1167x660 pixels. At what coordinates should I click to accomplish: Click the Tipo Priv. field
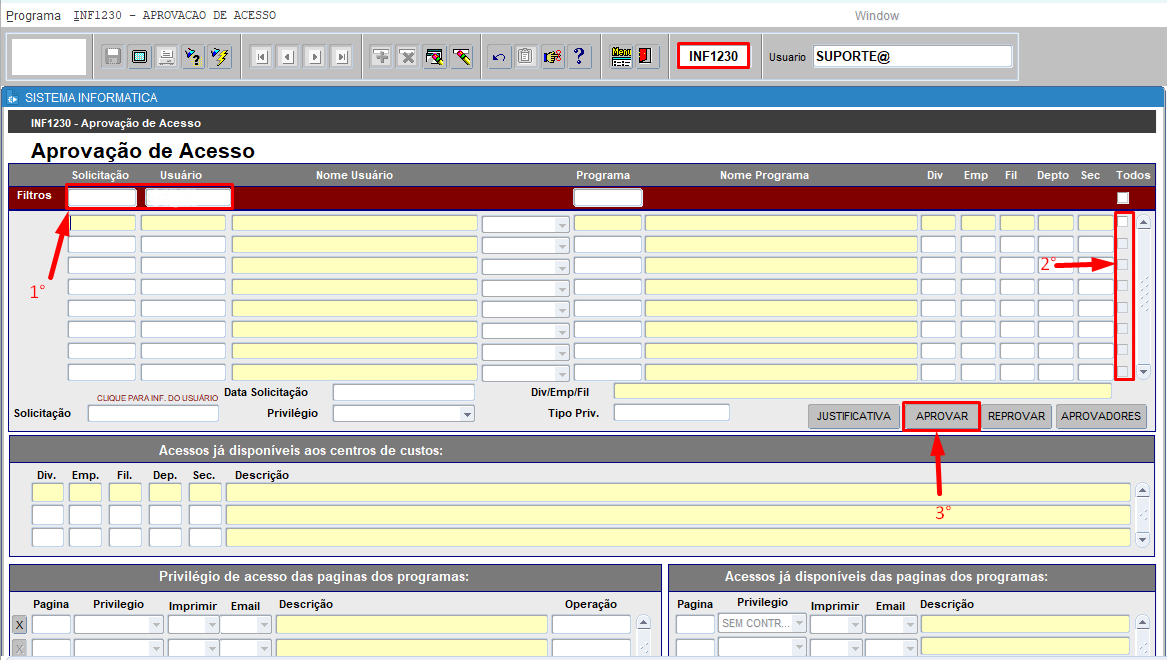(x=671, y=412)
